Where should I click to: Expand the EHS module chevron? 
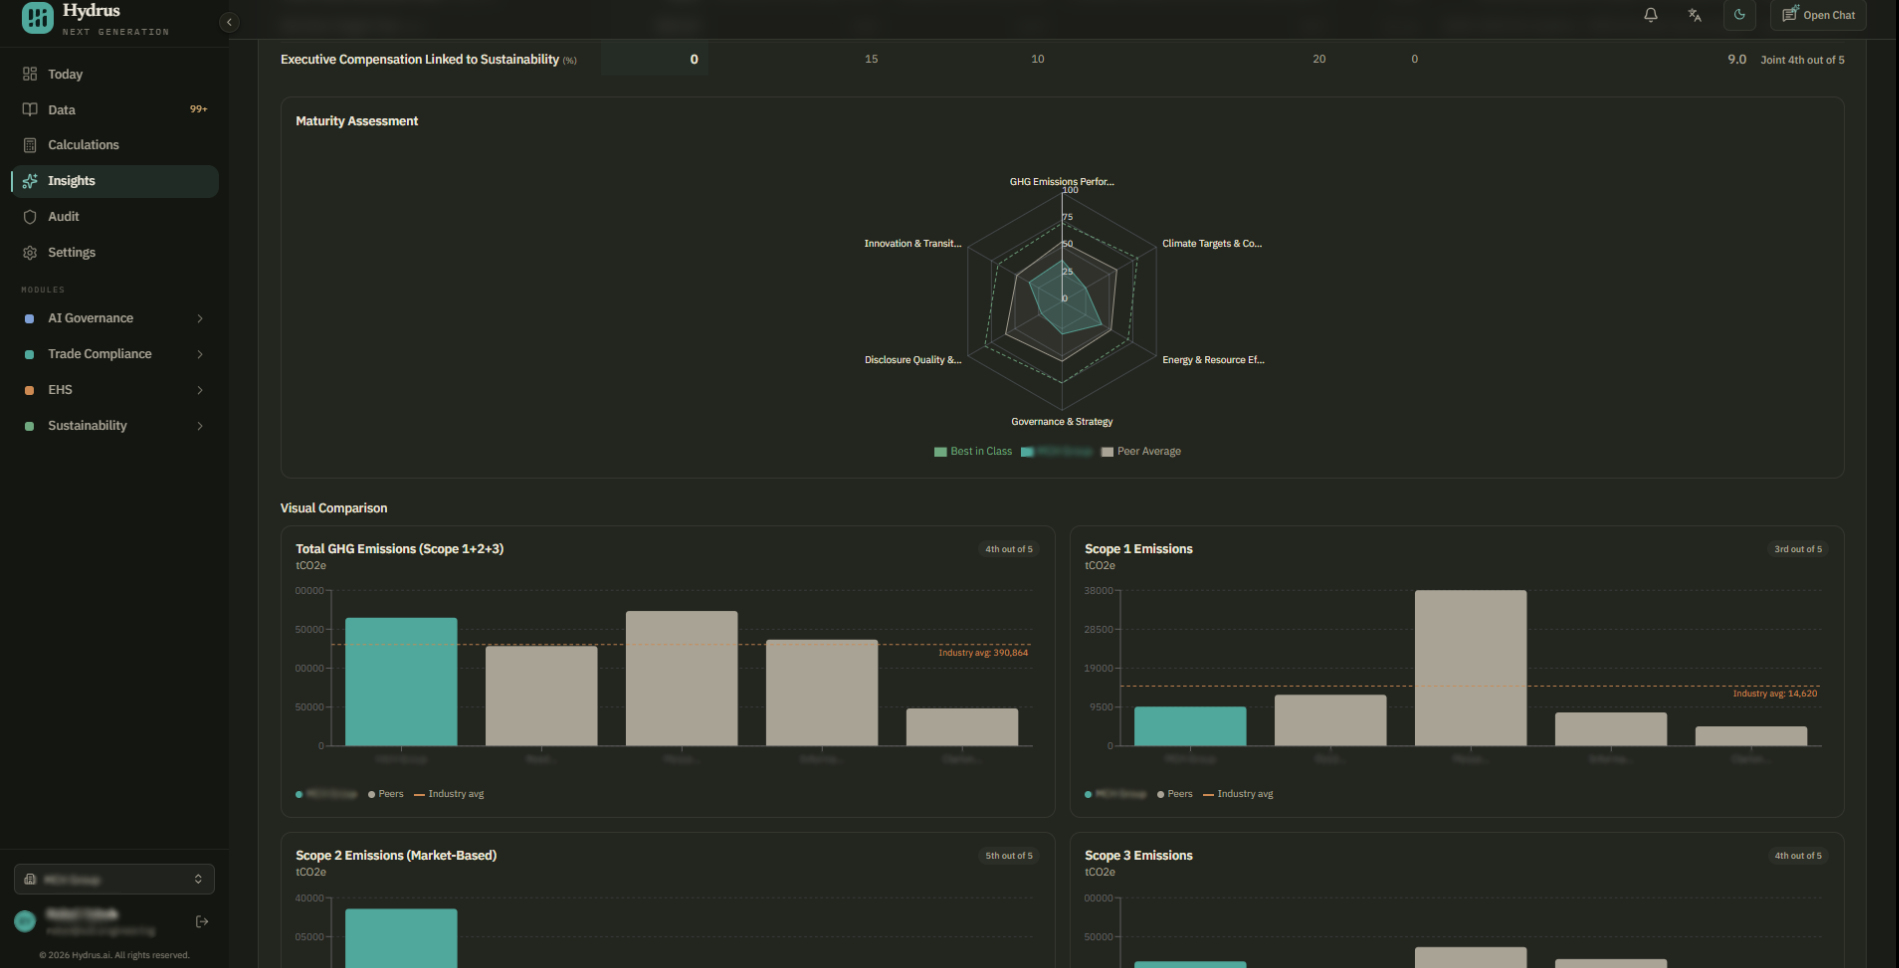[x=200, y=390]
